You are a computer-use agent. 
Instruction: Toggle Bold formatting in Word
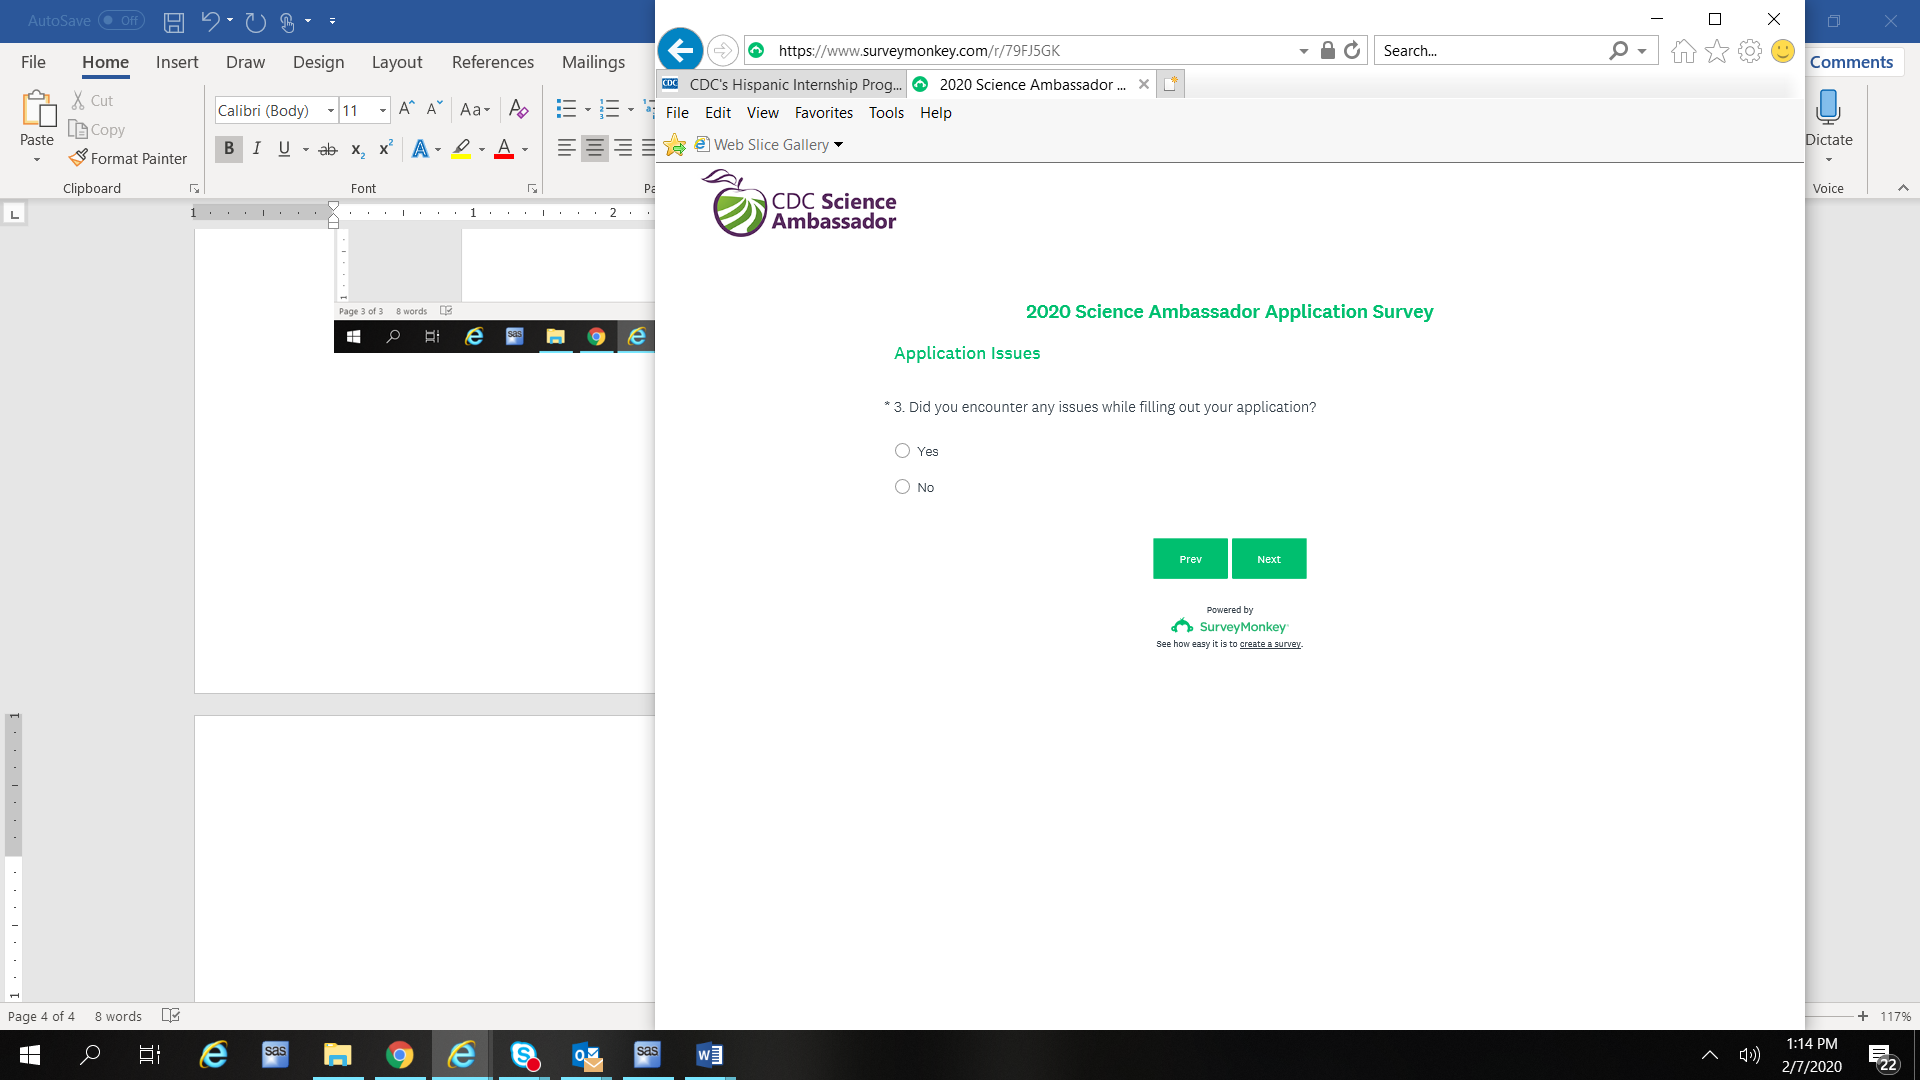(229, 149)
